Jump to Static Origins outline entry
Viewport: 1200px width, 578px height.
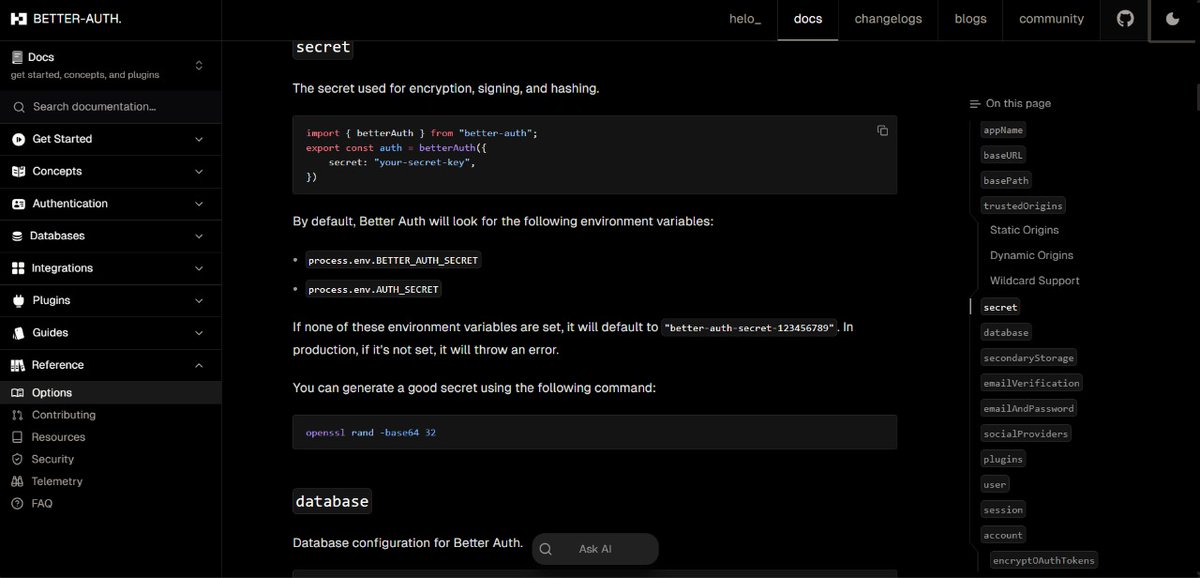point(1024,230)
